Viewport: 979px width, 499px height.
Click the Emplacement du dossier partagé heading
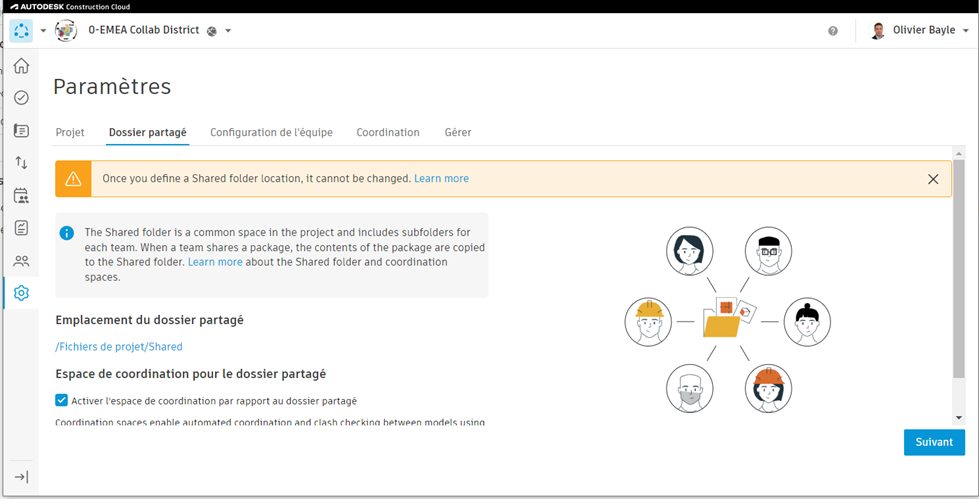tap(149, 320)
